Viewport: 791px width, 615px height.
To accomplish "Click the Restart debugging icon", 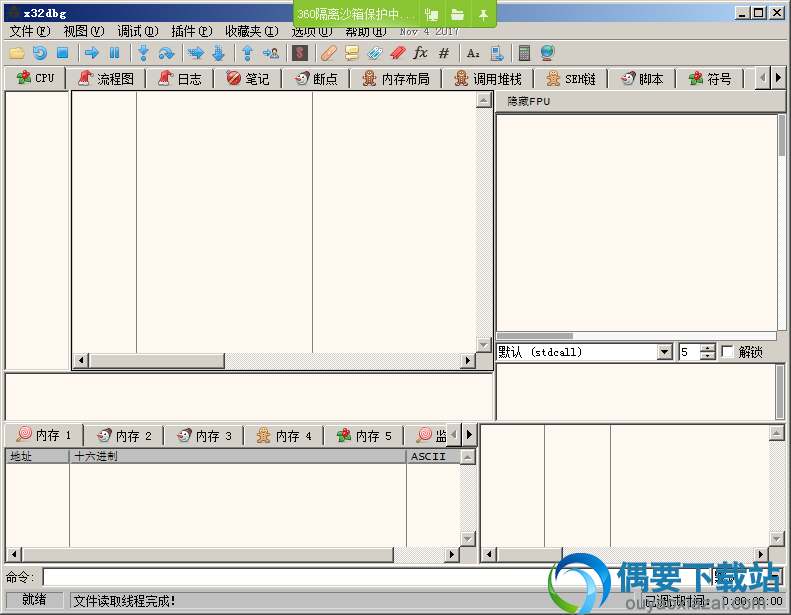I will [x=39, y=52].
